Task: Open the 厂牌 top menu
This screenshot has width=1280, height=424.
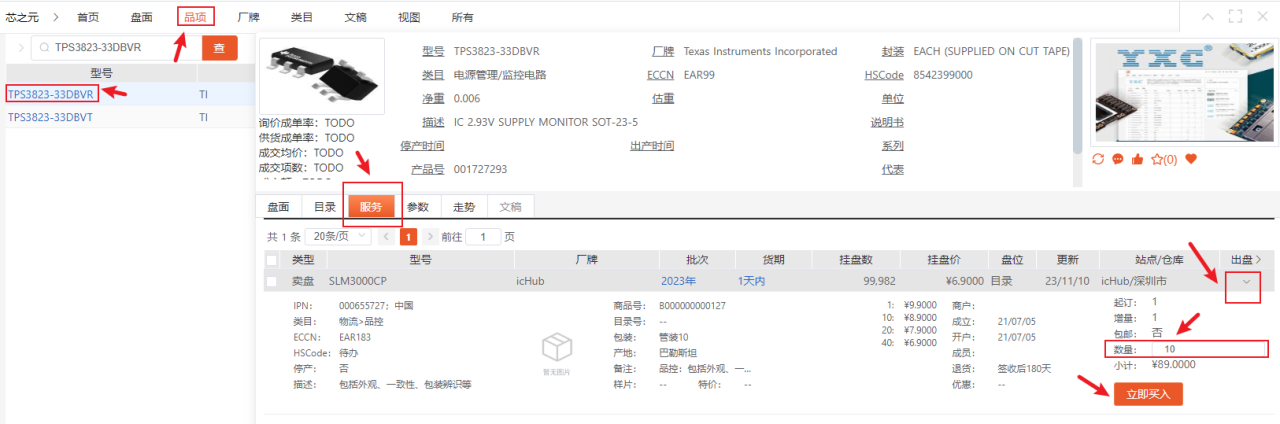Action: click(249, 17)
